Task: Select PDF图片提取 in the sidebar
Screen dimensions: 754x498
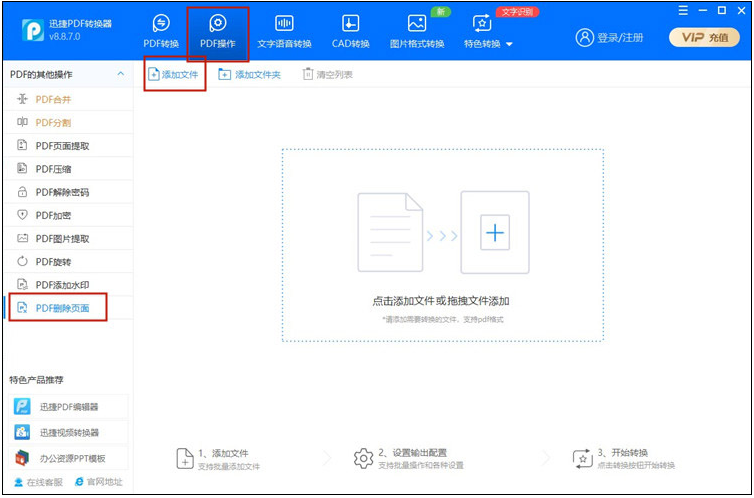Action: pos(67,238)
